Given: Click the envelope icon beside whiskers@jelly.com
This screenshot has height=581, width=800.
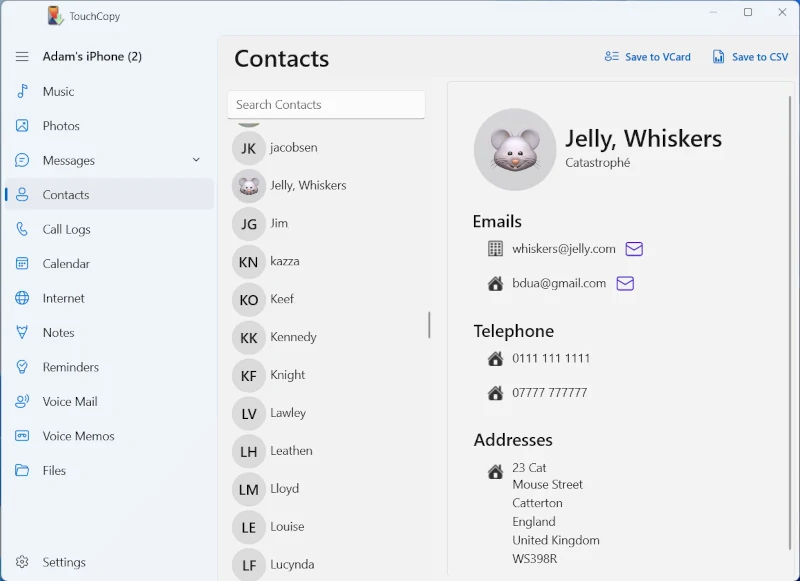Looking at the screenshot, I should (x=634, y=249).
